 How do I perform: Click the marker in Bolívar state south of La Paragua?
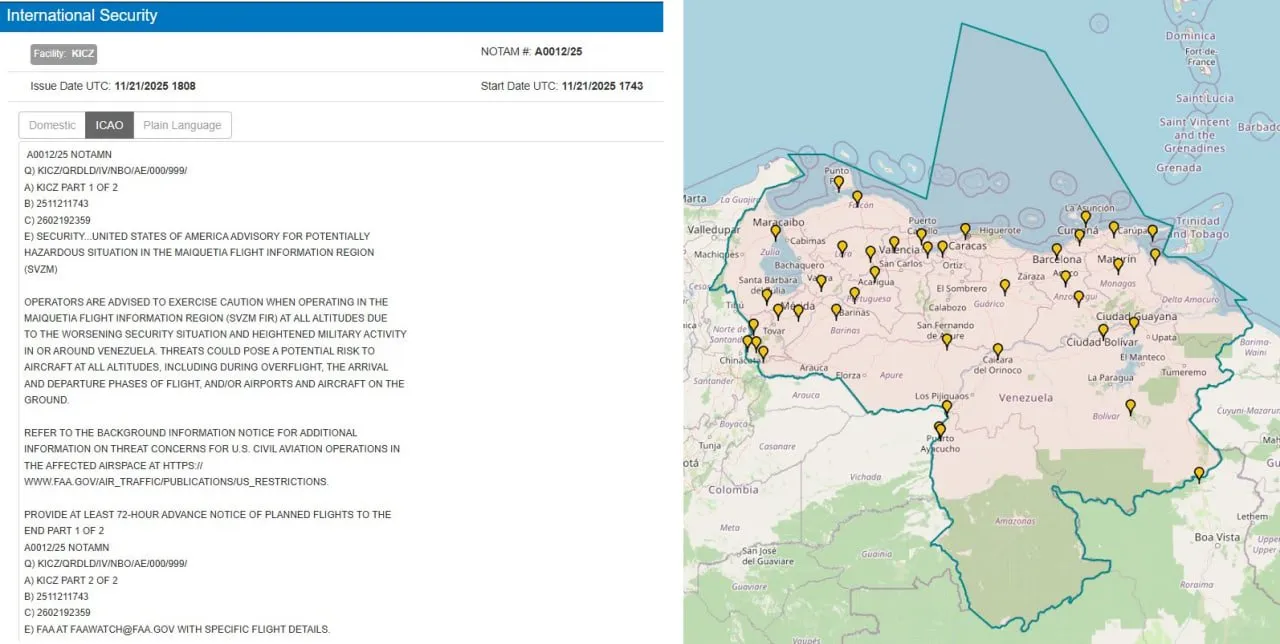pos(1130,406)
